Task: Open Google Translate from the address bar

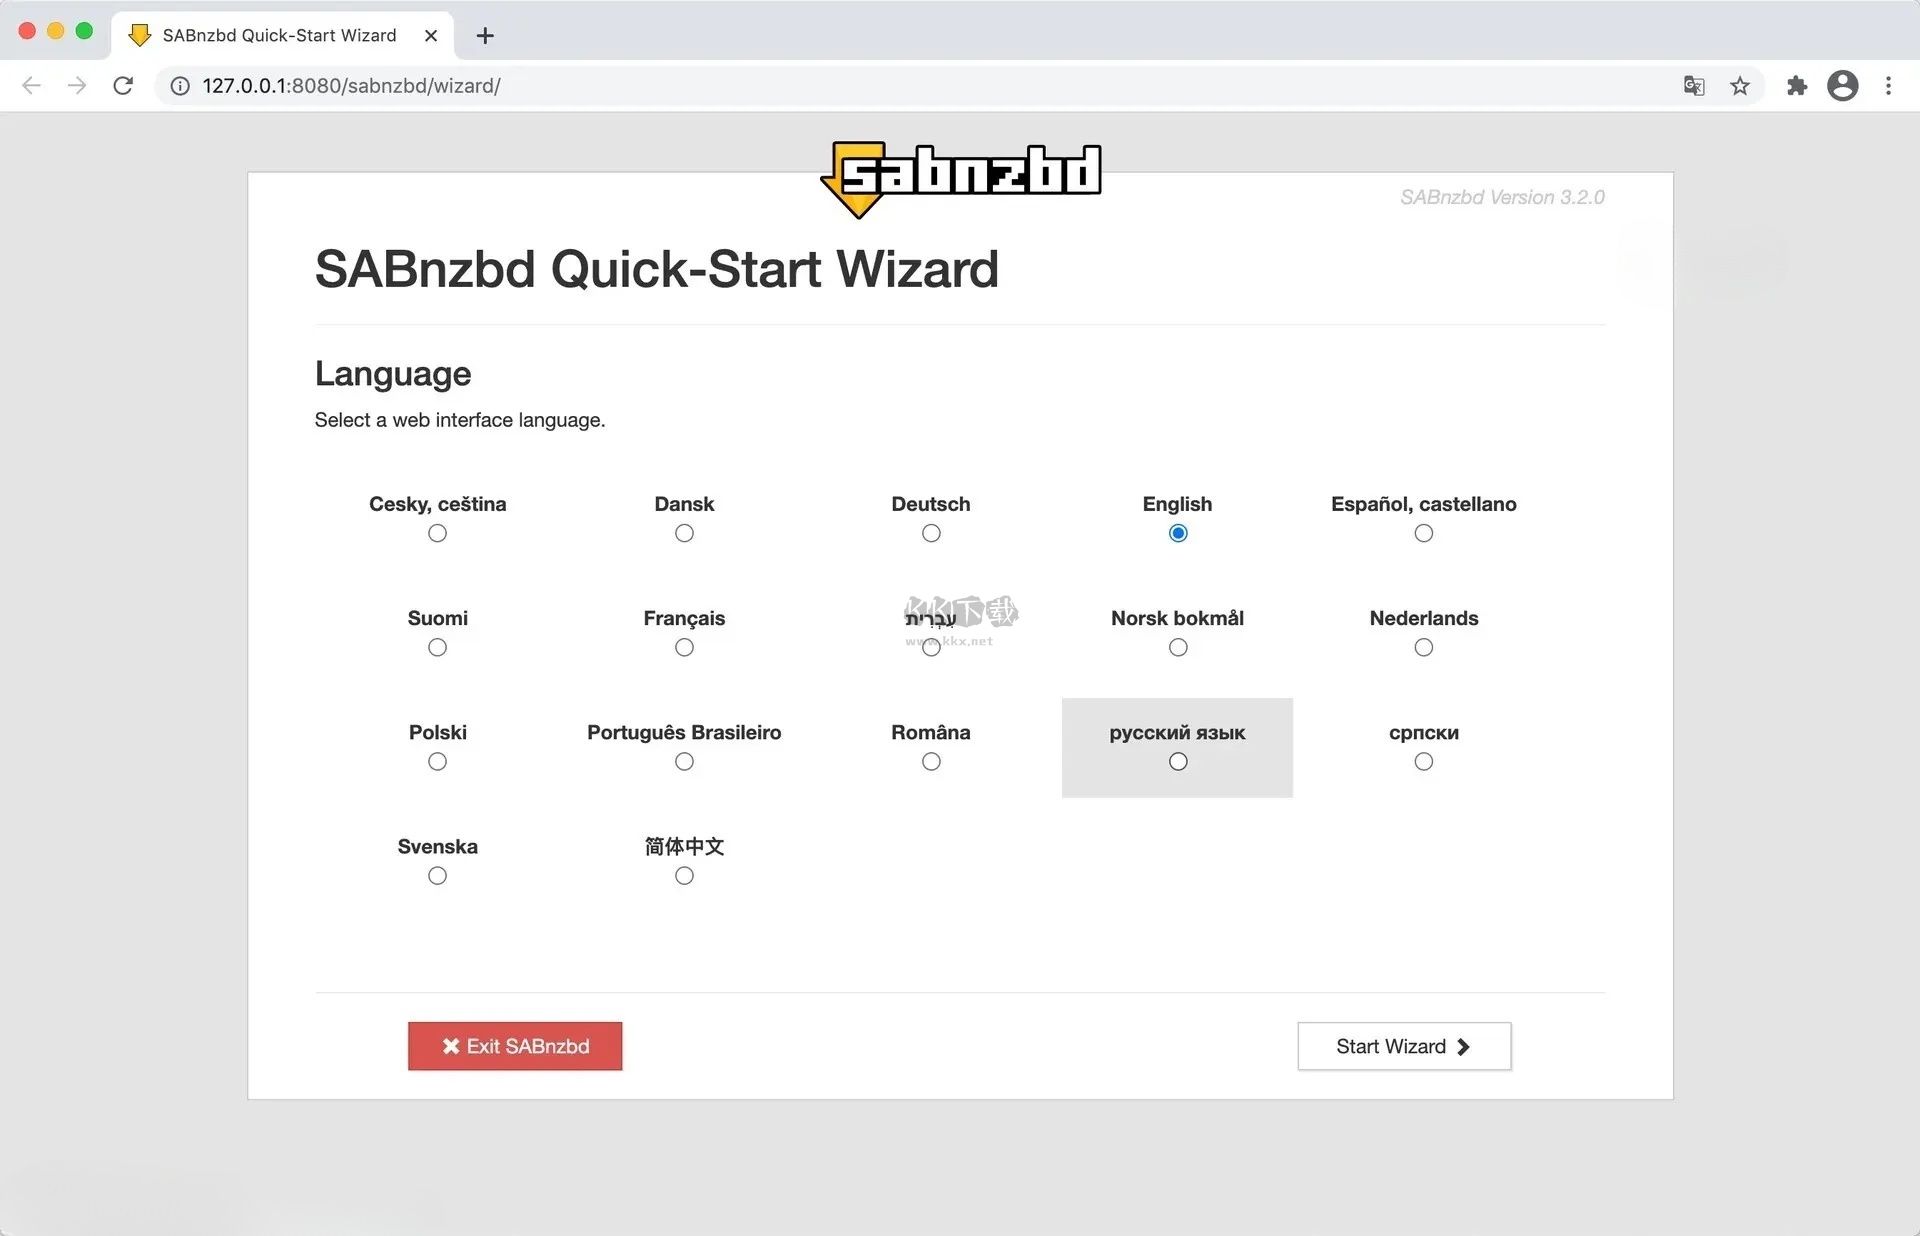Action: 1694,86
